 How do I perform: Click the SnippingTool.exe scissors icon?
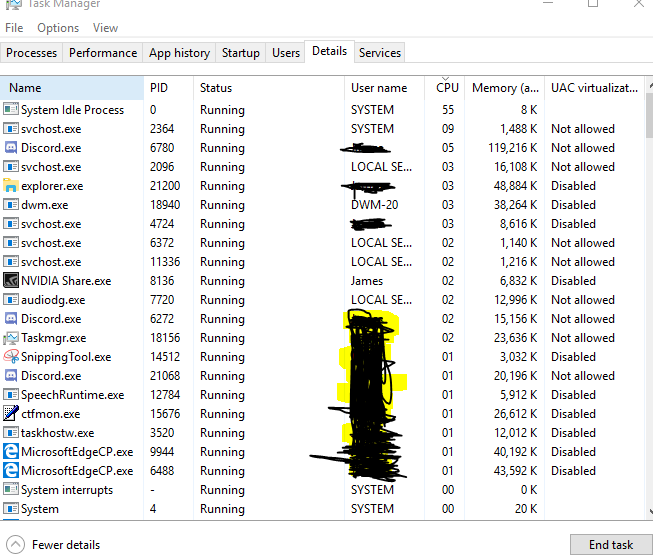(x=11, y=357)
